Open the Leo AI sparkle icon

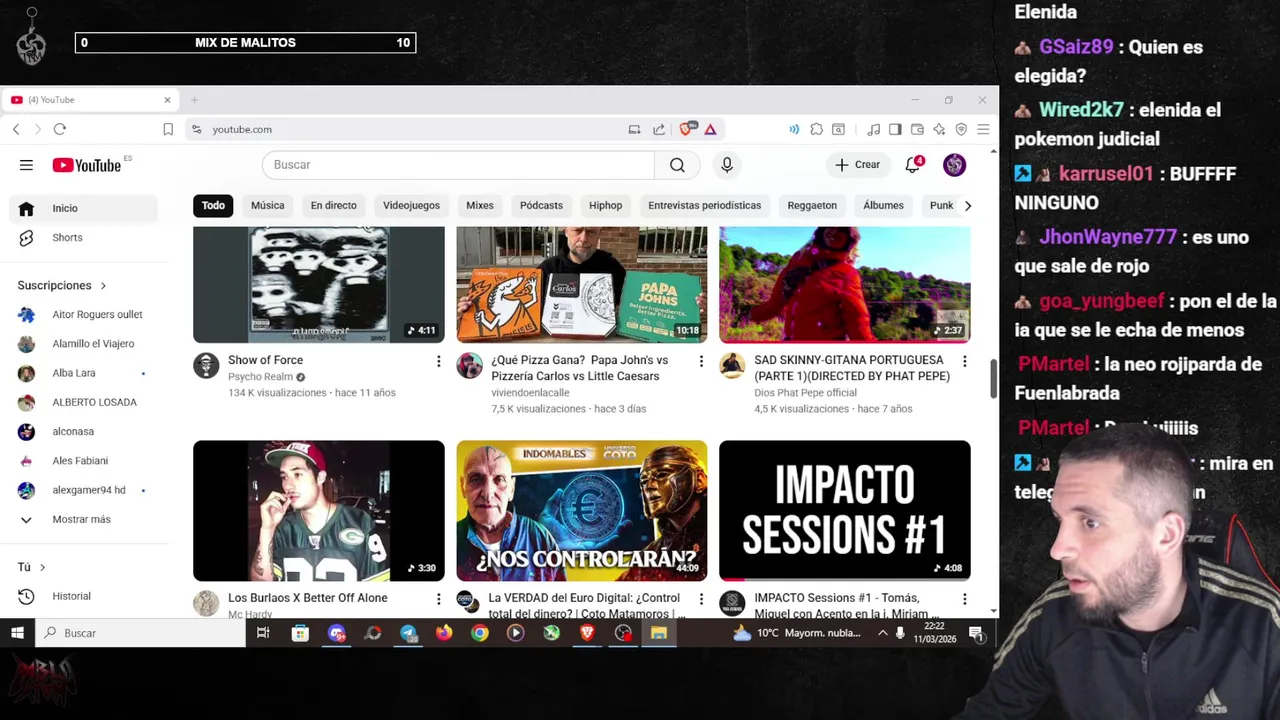point(939,129)
